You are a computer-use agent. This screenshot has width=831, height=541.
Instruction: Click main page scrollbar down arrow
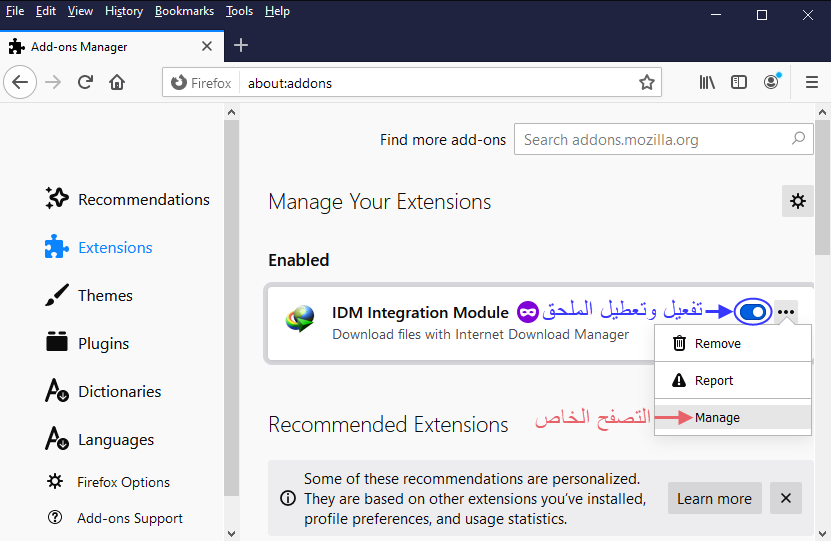pyautogui.click(x=822, y=534)
